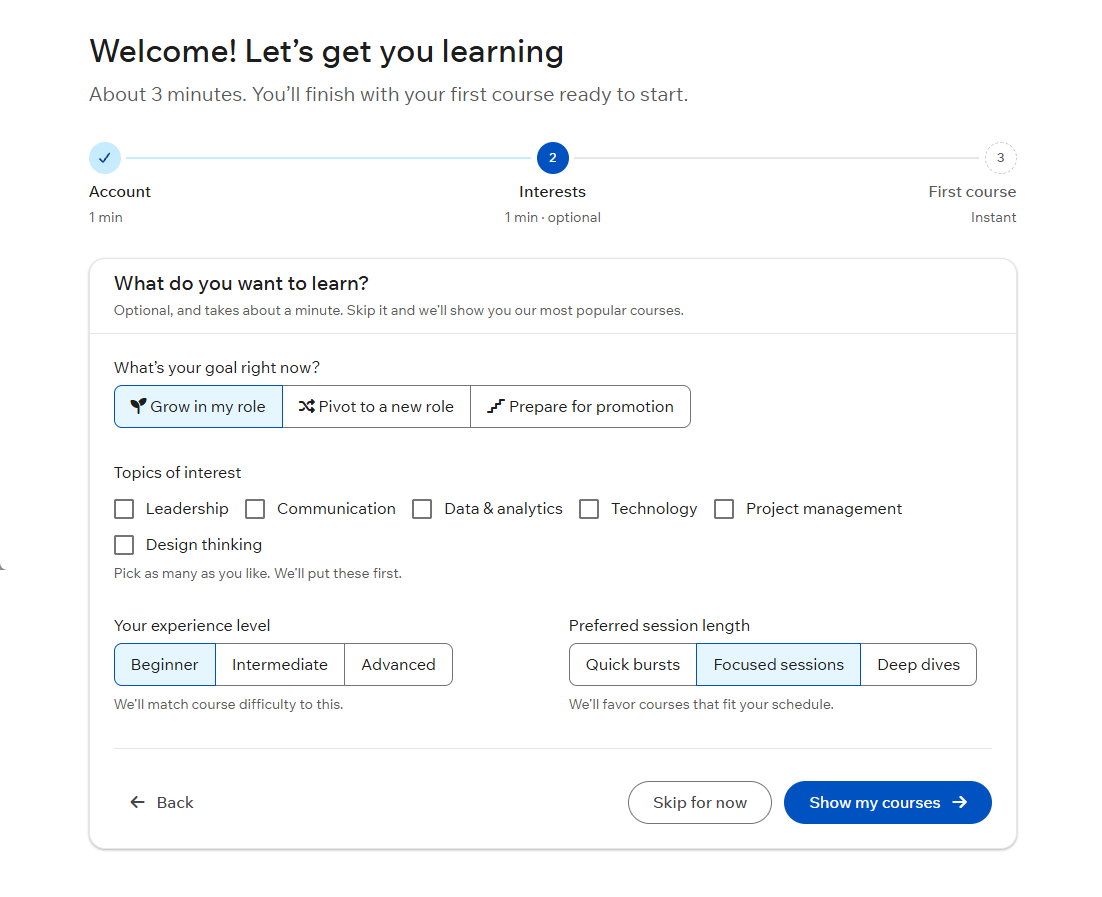The height and width of the screenshot is (897, 1102).
Task: Click the Account step label
Action: (120, 192)
